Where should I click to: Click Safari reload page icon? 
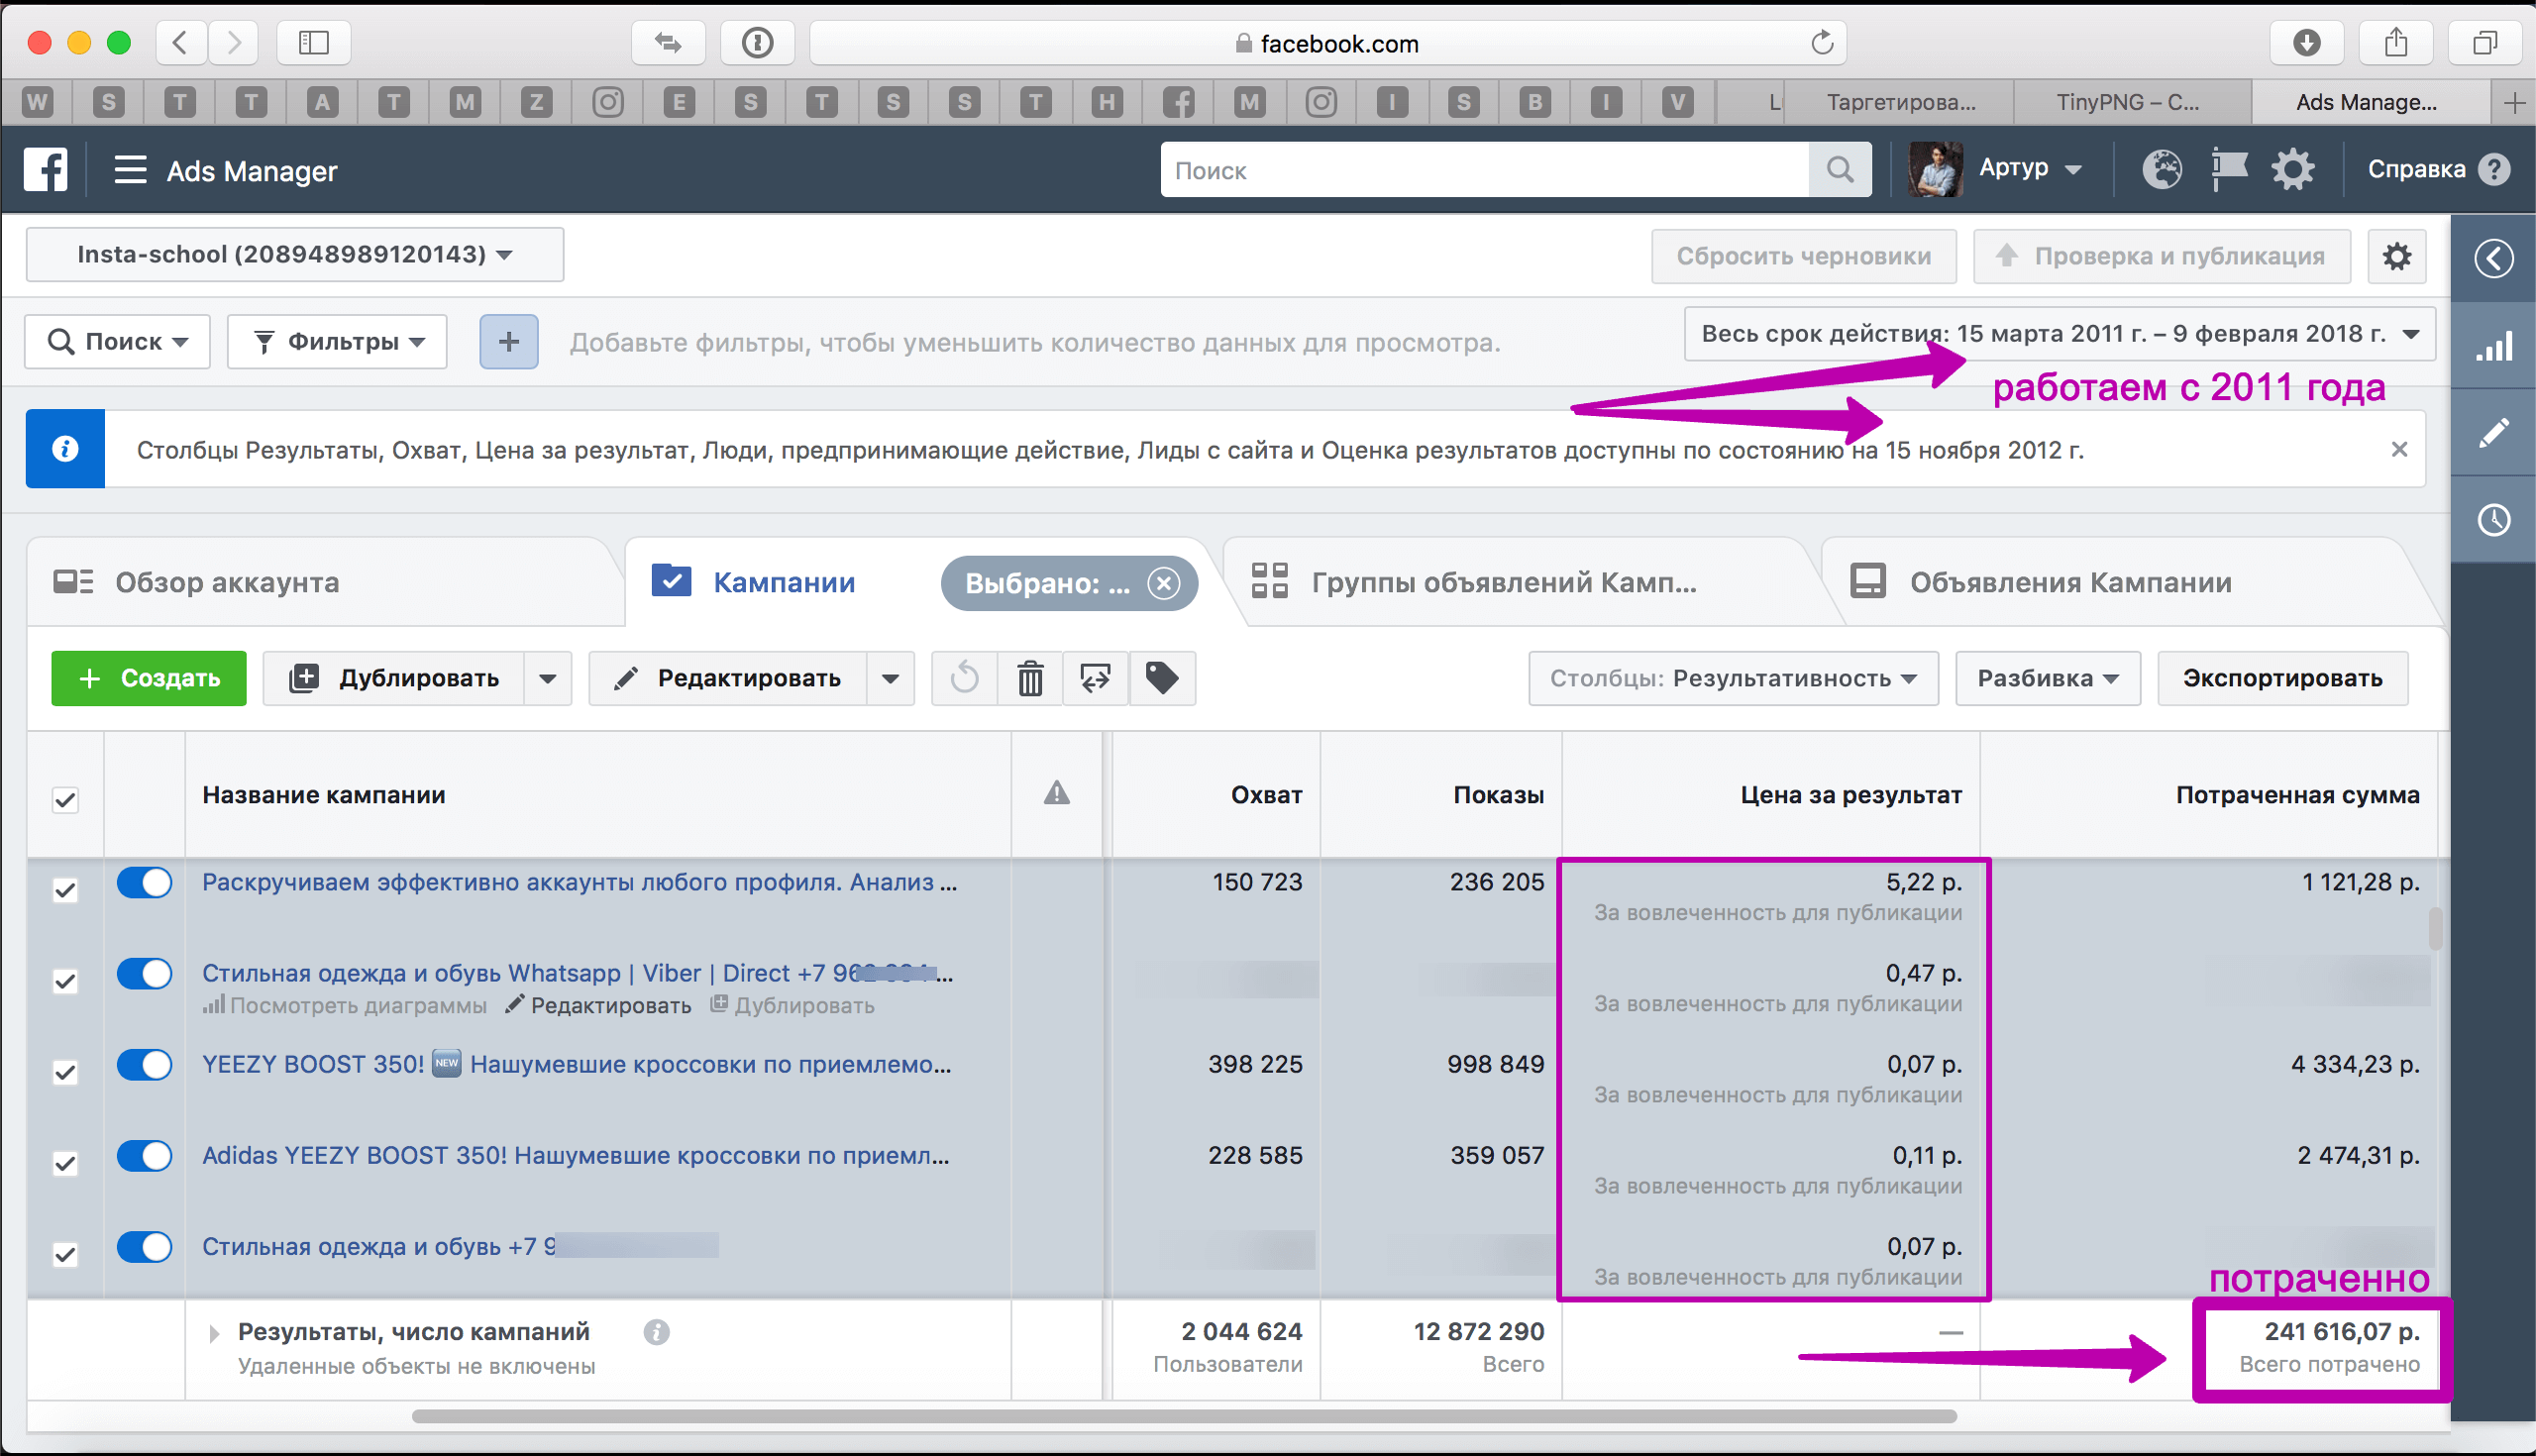pyautogui.click(x=1822, y=43)
